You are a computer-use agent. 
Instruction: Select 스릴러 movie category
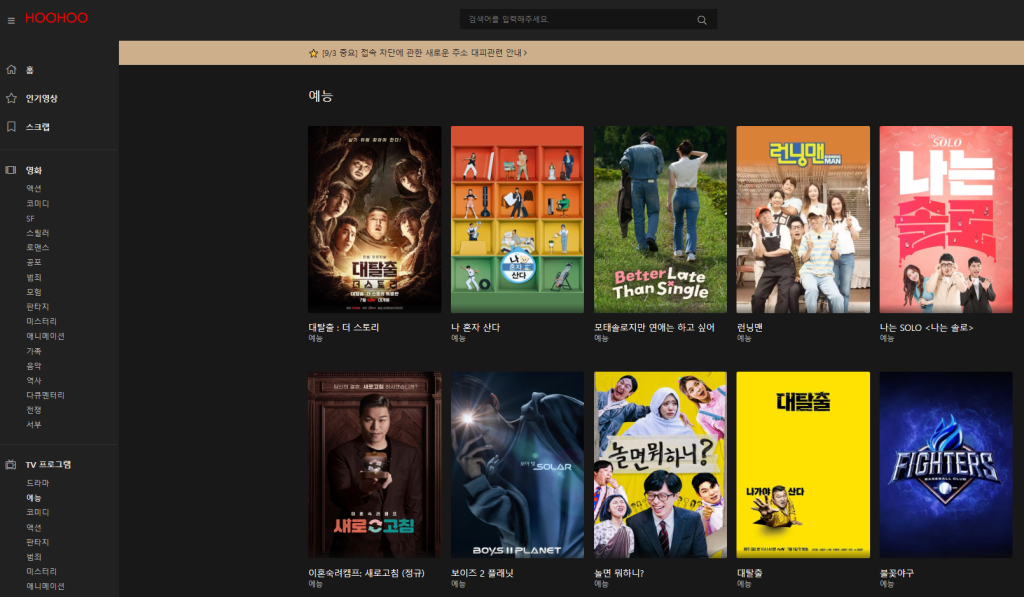click(37, 233)
